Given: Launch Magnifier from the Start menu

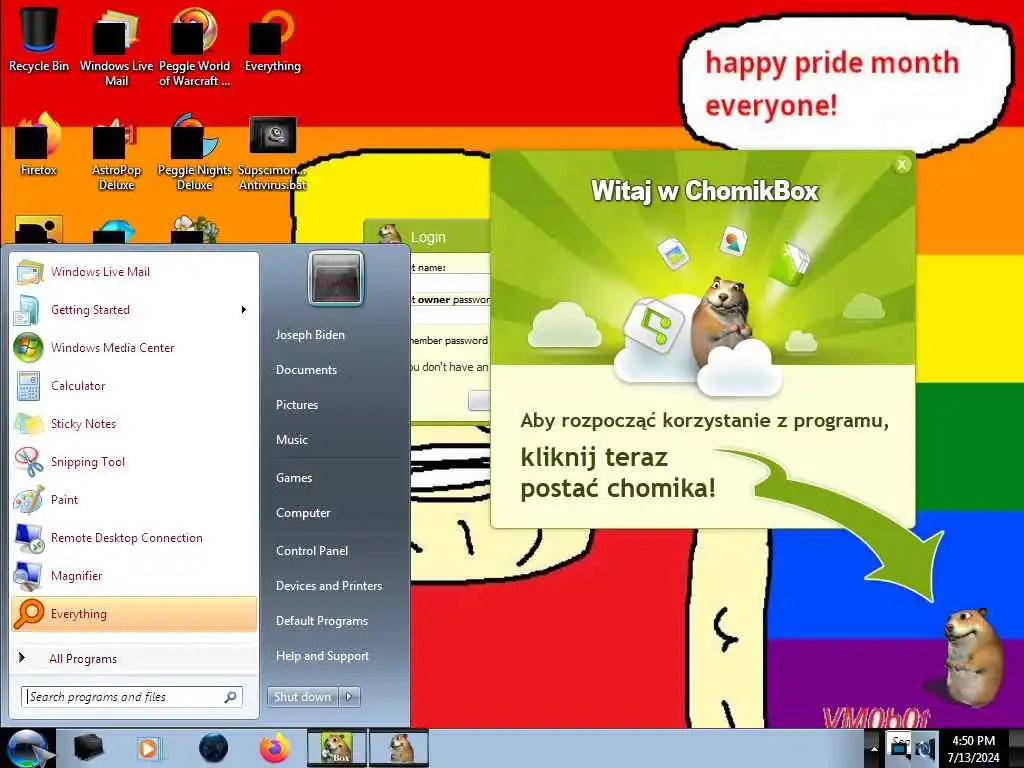Looking at the screenshot, I should (x=134, y=575).
